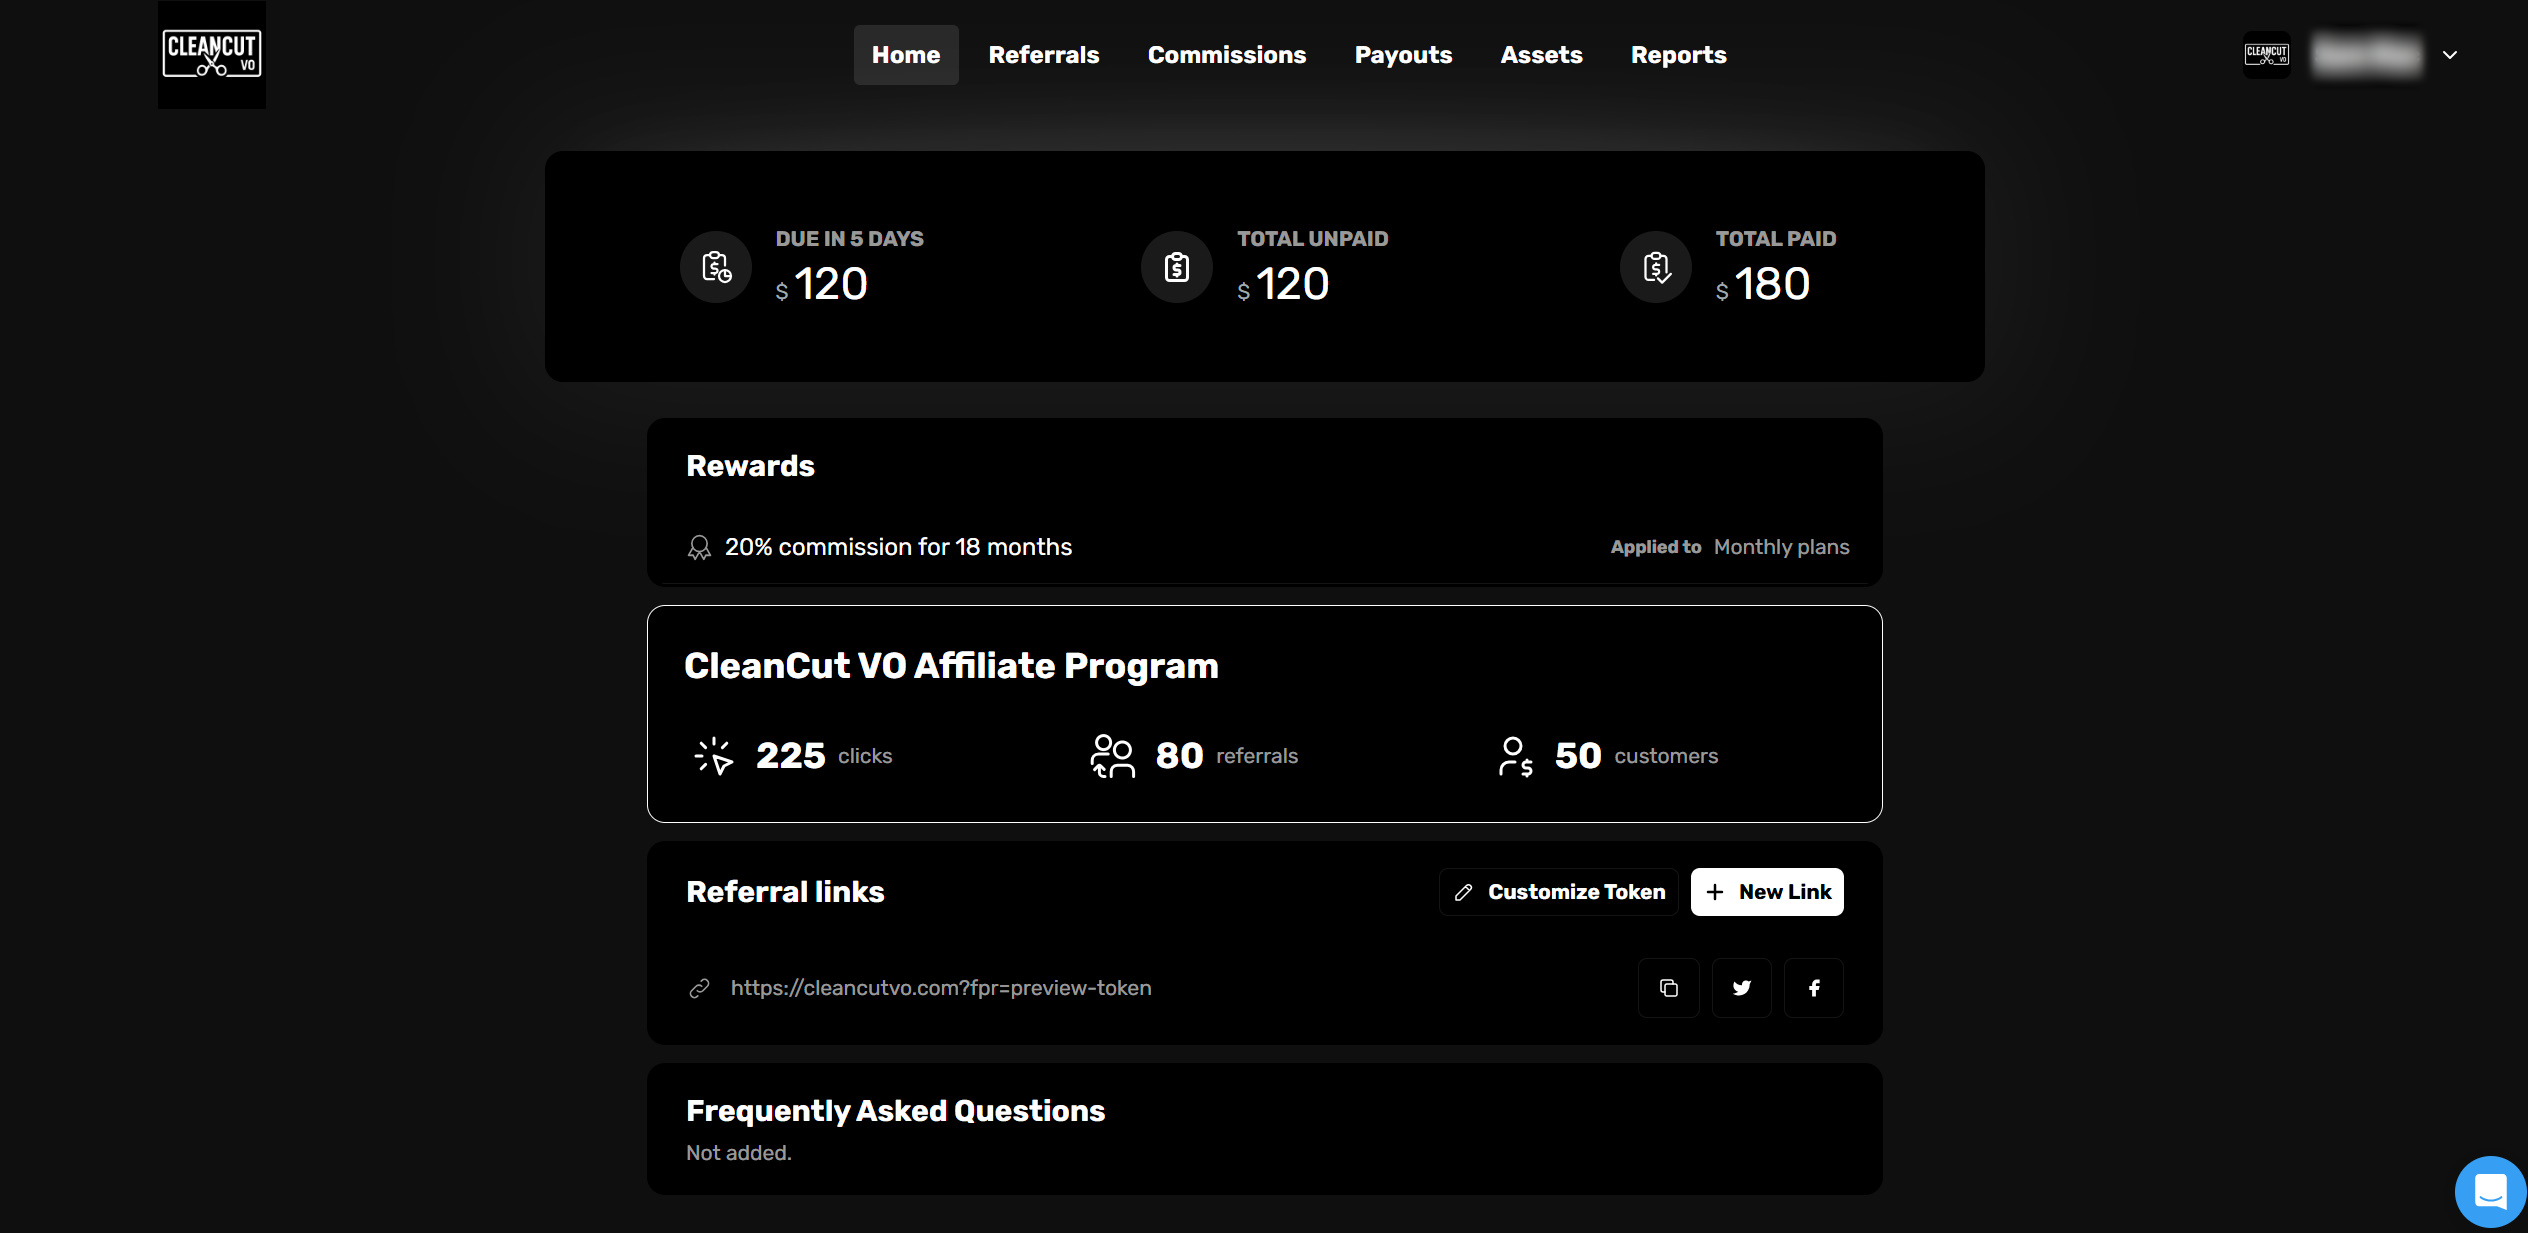
Task: Share the referral link on Twitter
Action: (x=1741, y=988)
